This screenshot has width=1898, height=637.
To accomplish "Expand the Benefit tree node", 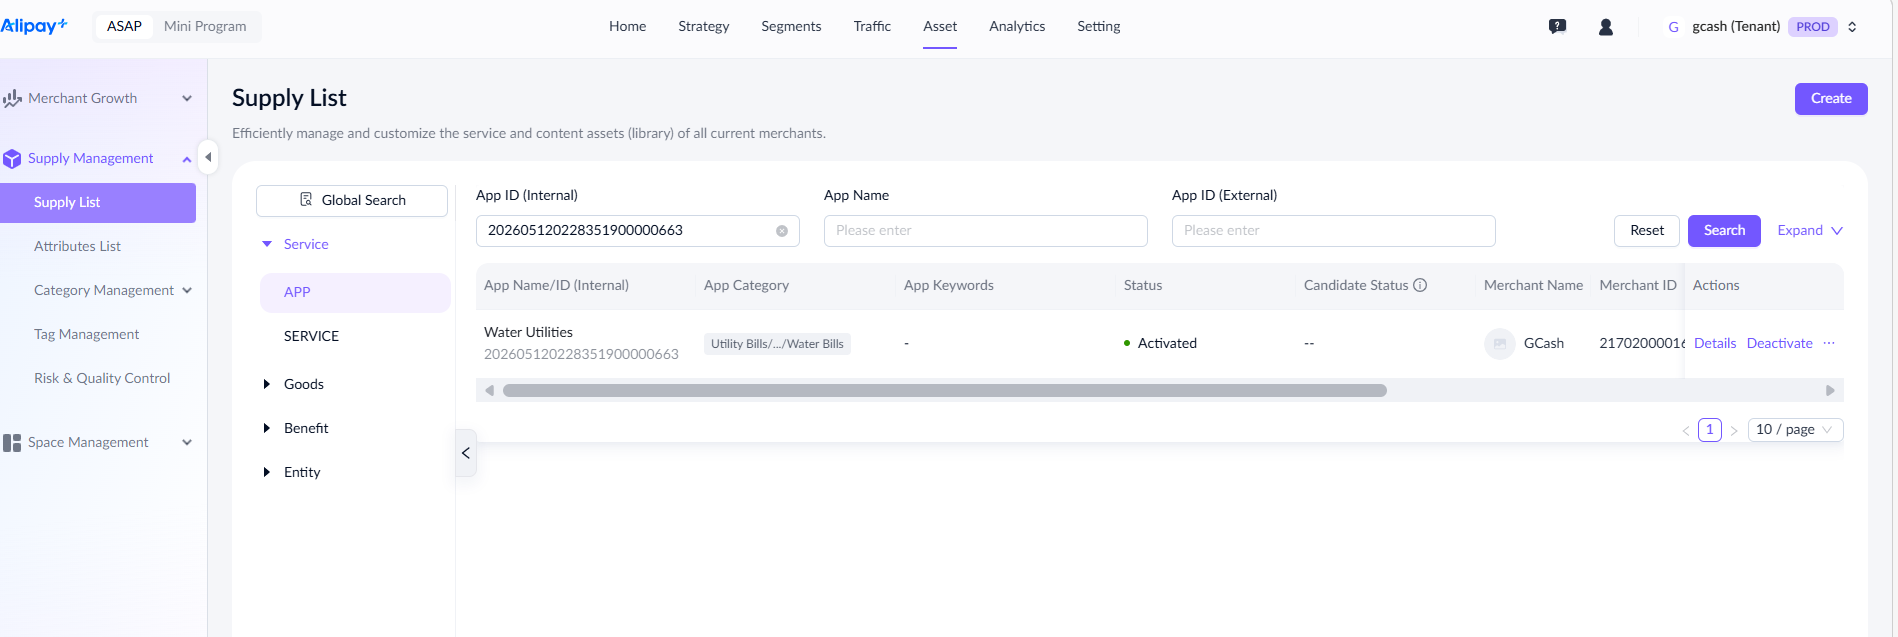I will (267, 428).
